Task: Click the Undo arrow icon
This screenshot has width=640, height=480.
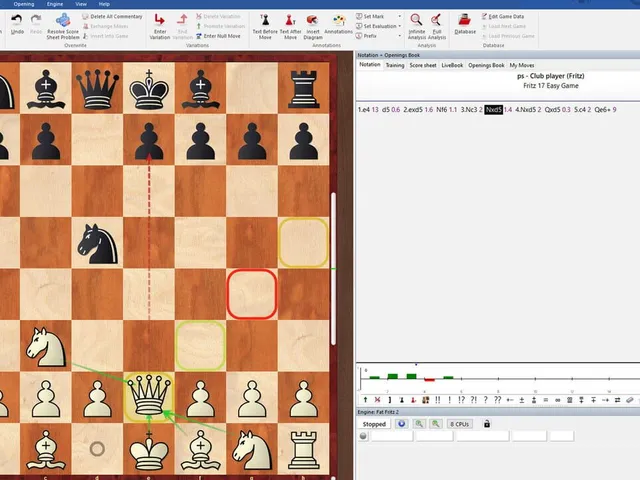Action: click(x=16, y=20)
